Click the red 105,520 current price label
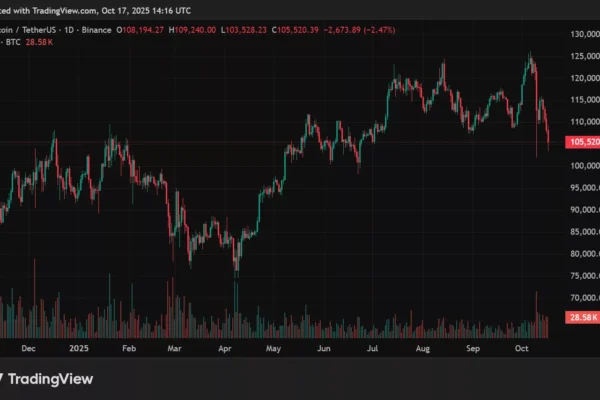This screenshot has width=600, height=400. [582, 142]
